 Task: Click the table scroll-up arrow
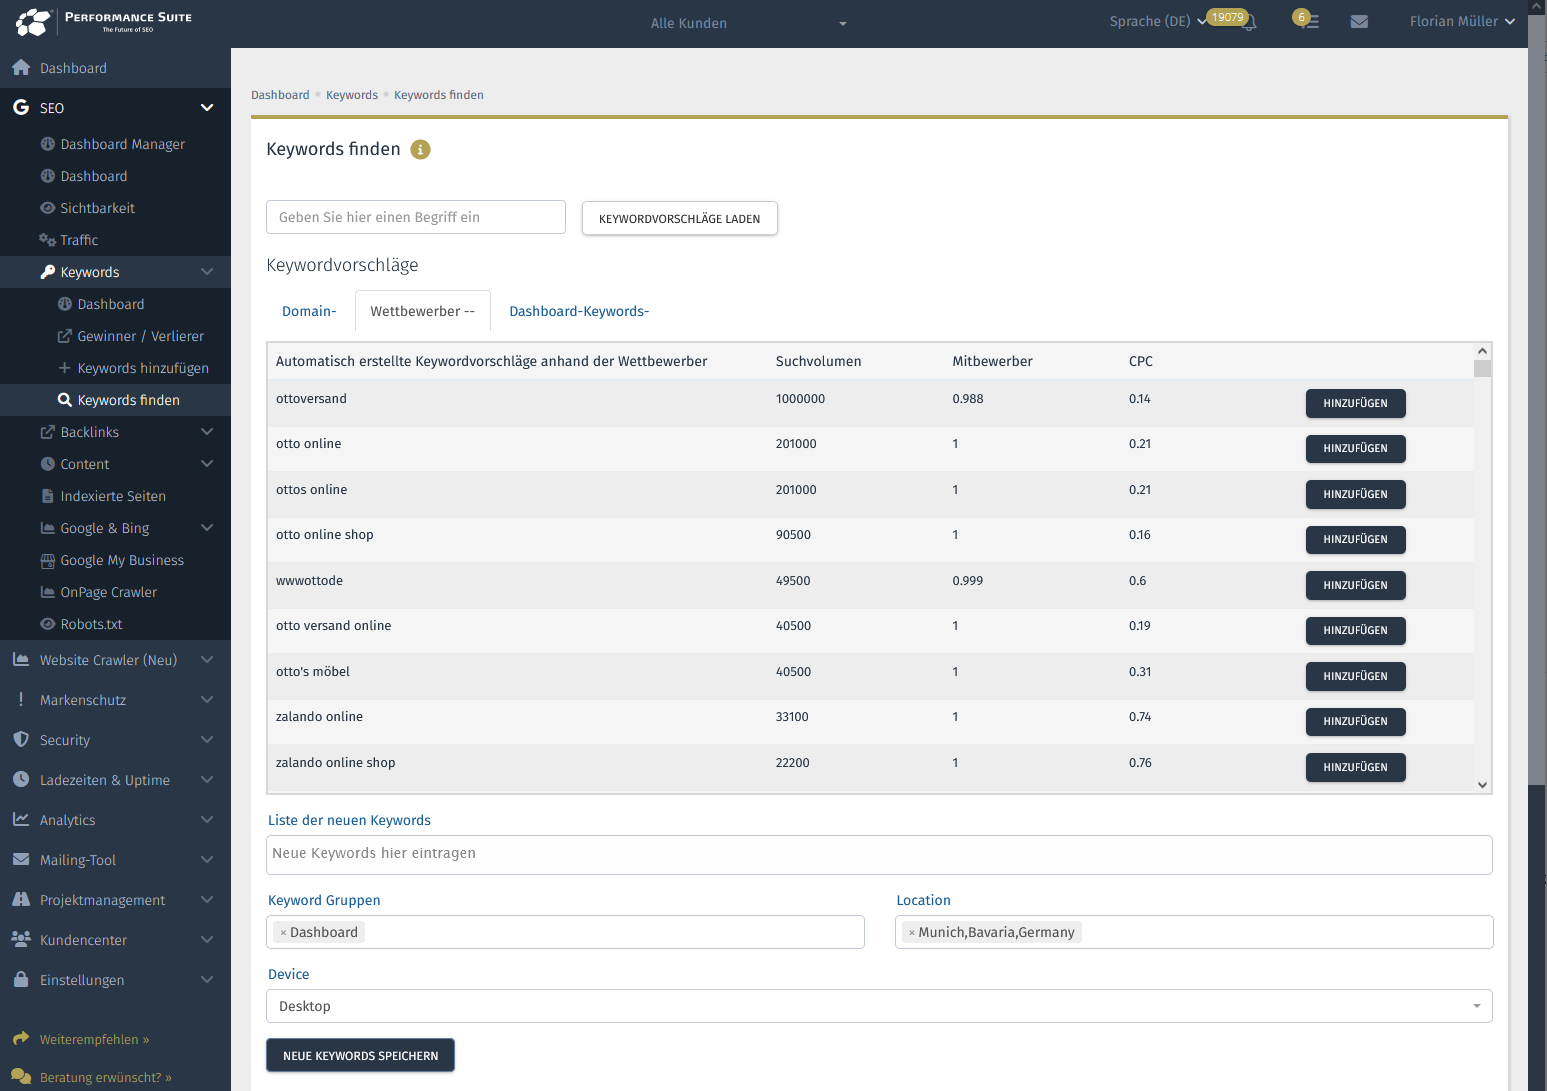click(1482, 351)
